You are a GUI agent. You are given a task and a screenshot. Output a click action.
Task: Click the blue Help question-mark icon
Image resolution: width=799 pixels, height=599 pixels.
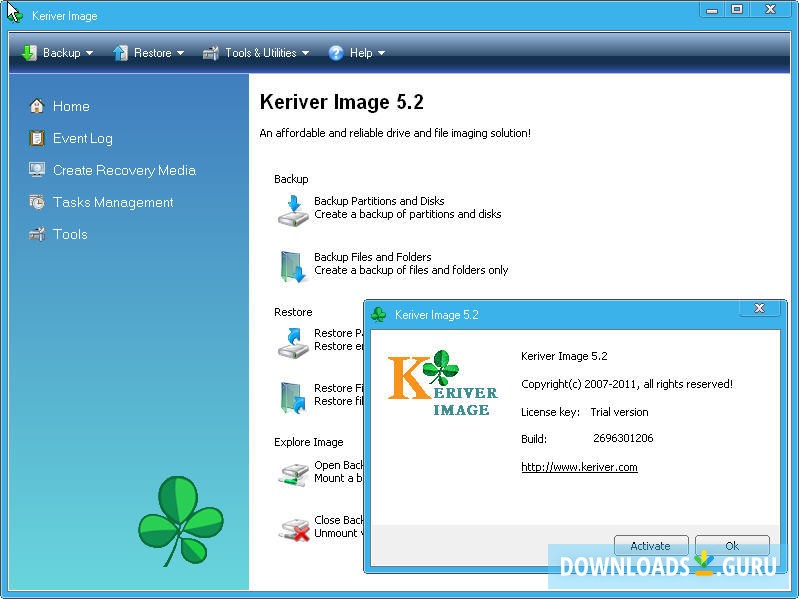336,52
